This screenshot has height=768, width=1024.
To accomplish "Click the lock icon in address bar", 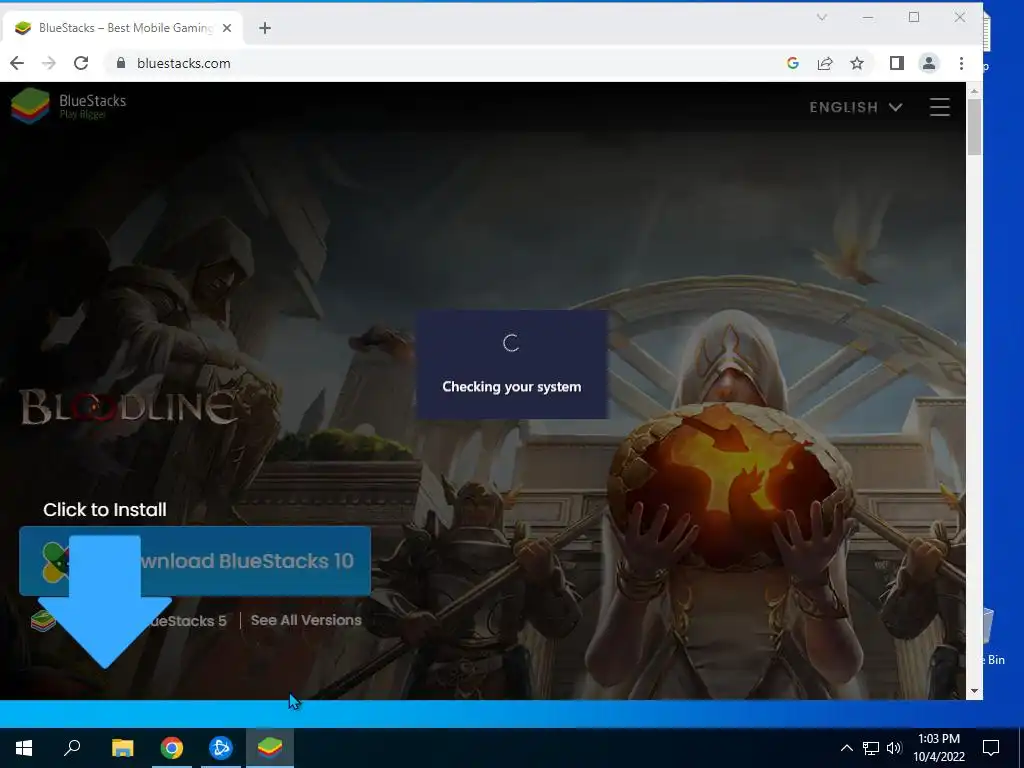I will point(120,63).
